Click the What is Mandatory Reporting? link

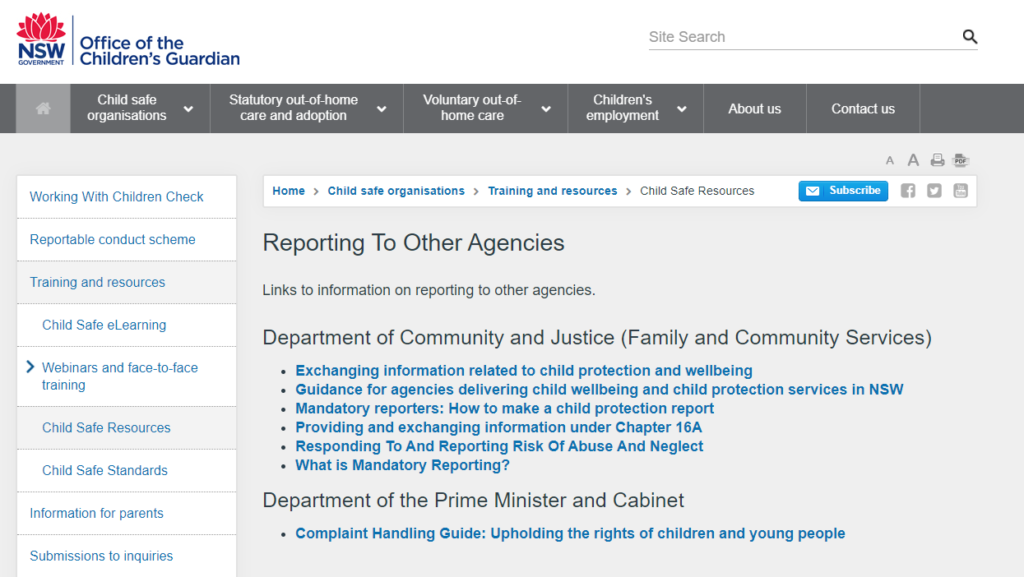pyautogui.click(x=402, y=465)
